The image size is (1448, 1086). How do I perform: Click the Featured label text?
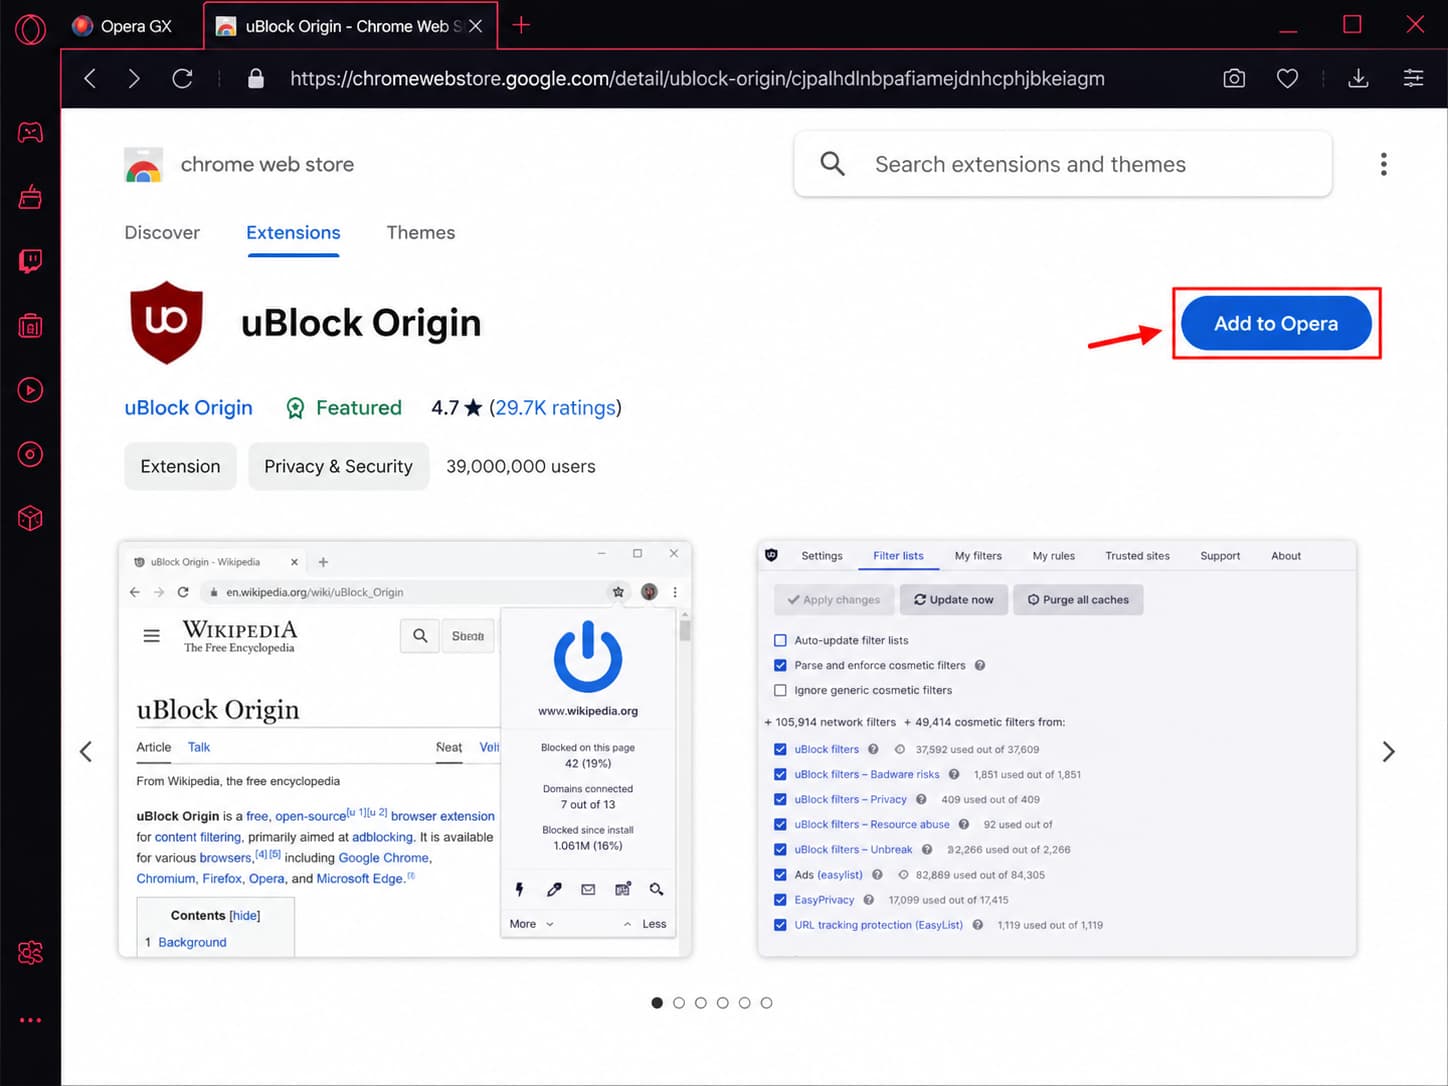[x=359, y=408]
